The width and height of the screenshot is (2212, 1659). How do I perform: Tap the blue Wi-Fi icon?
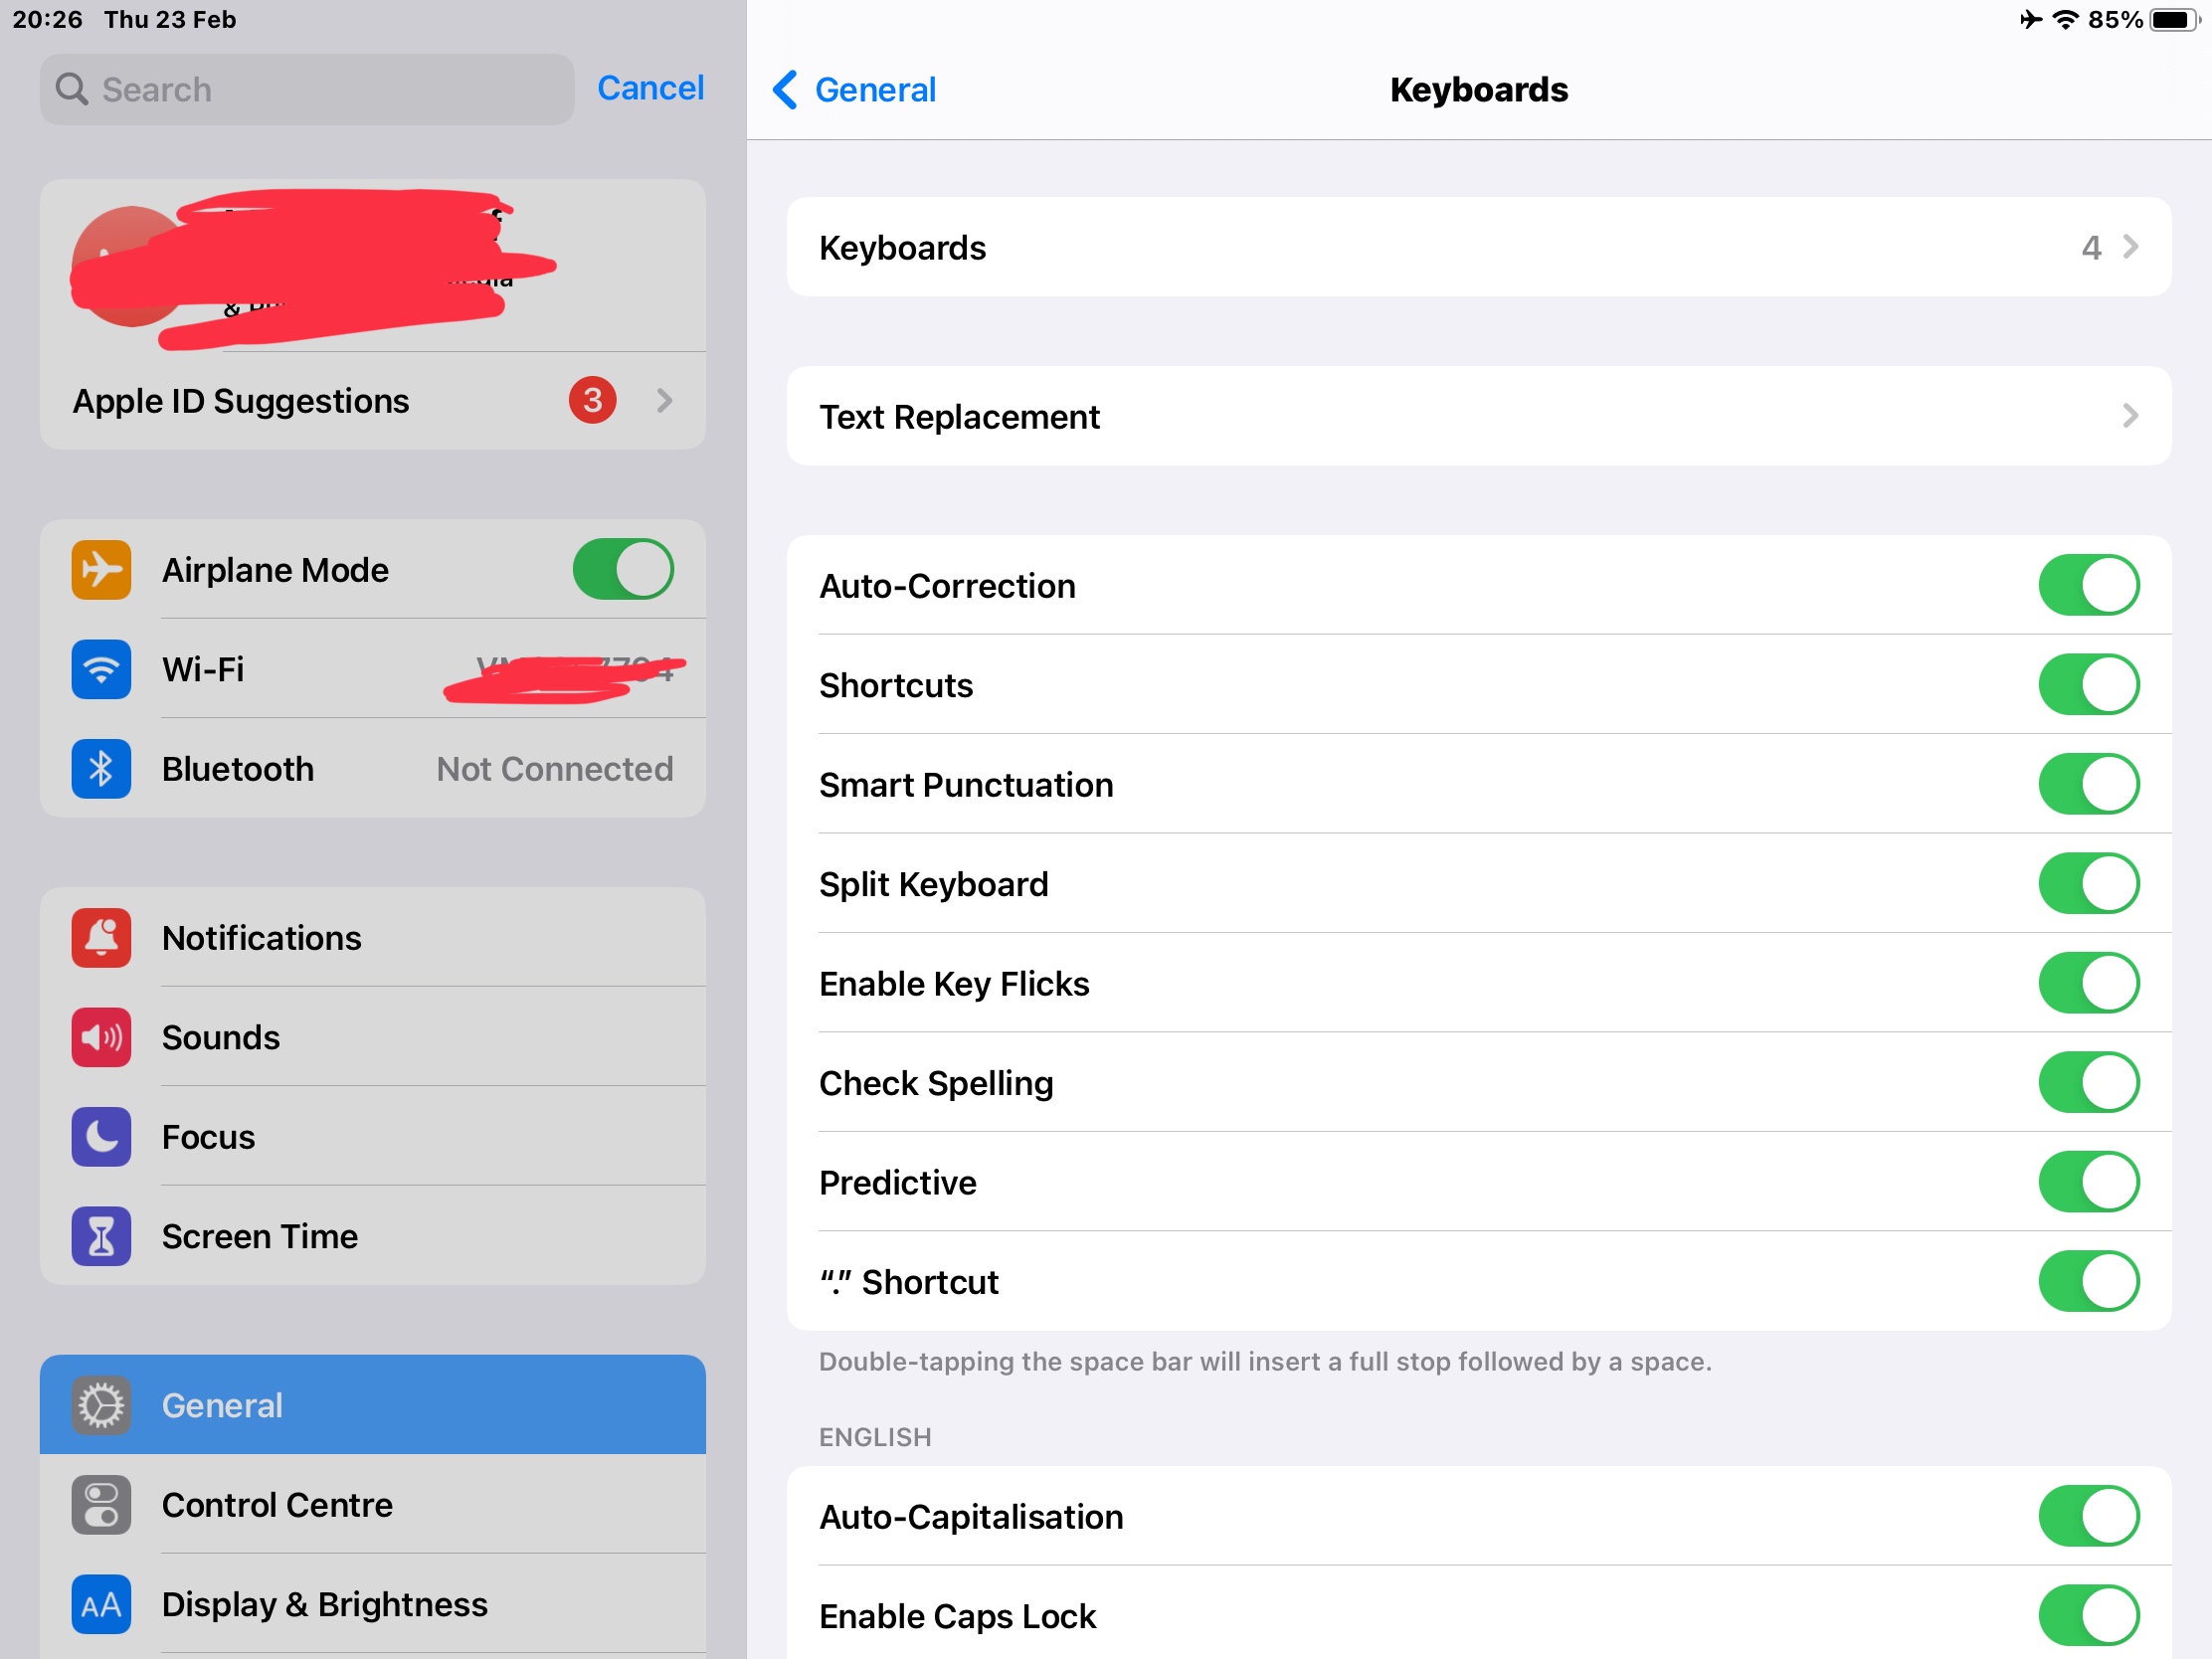point(101,669)
